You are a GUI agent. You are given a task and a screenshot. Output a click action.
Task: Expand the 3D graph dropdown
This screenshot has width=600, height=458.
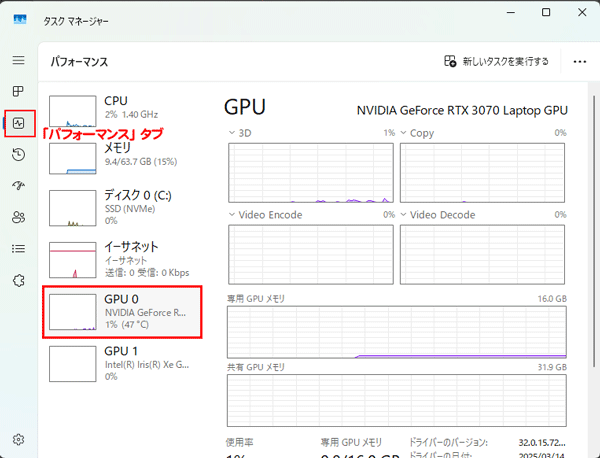[234, 133]
